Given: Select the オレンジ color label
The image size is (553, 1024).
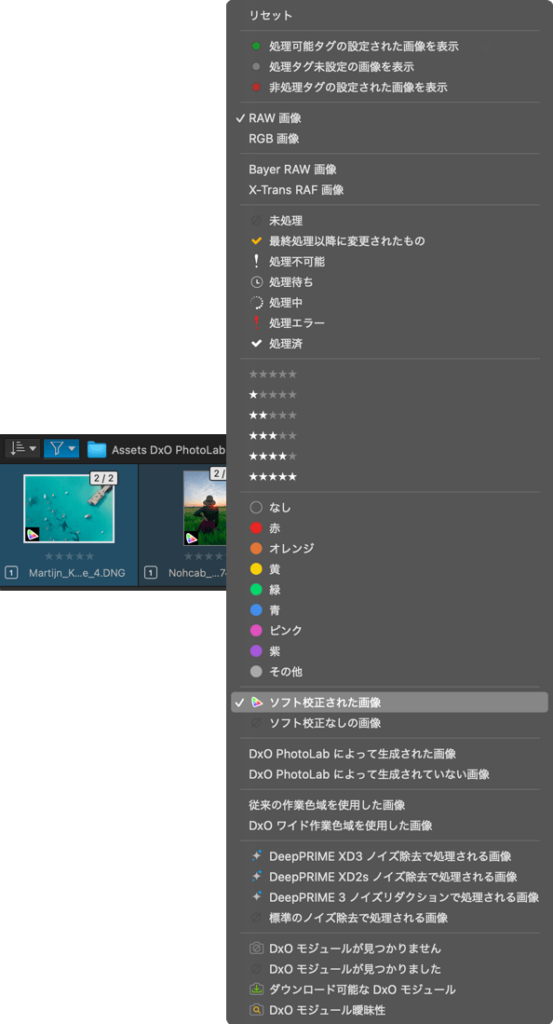Looking at the screenshot, I should pos(389,548).
